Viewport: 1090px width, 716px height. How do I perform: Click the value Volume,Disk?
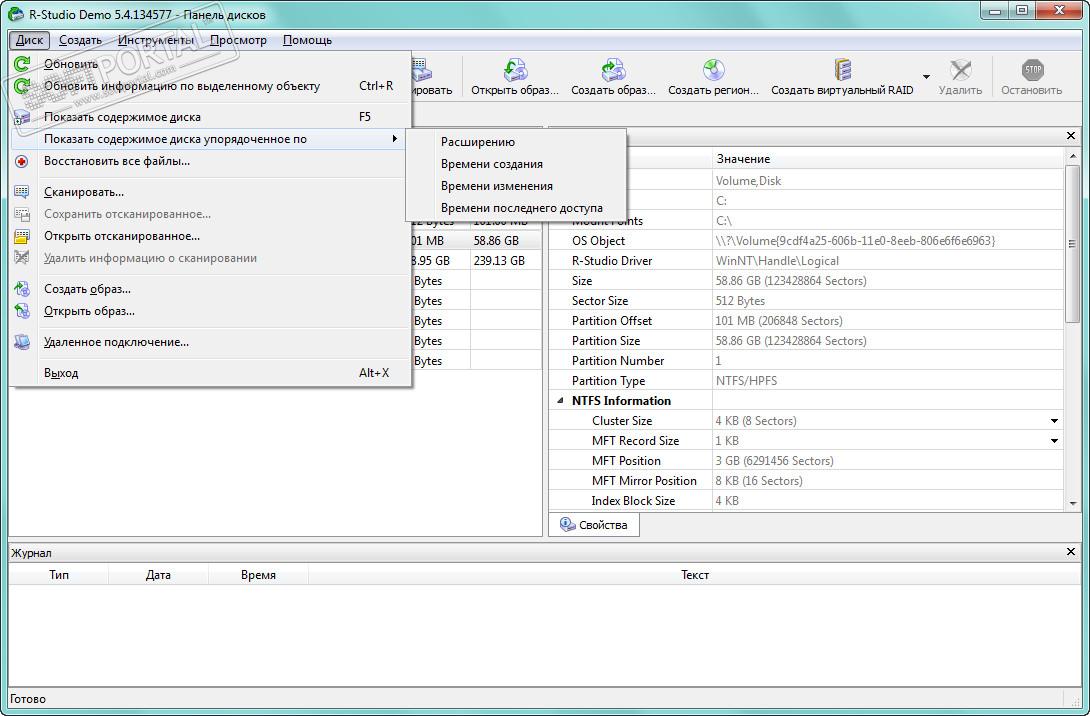pyautogui.click(x=748, y=181)
